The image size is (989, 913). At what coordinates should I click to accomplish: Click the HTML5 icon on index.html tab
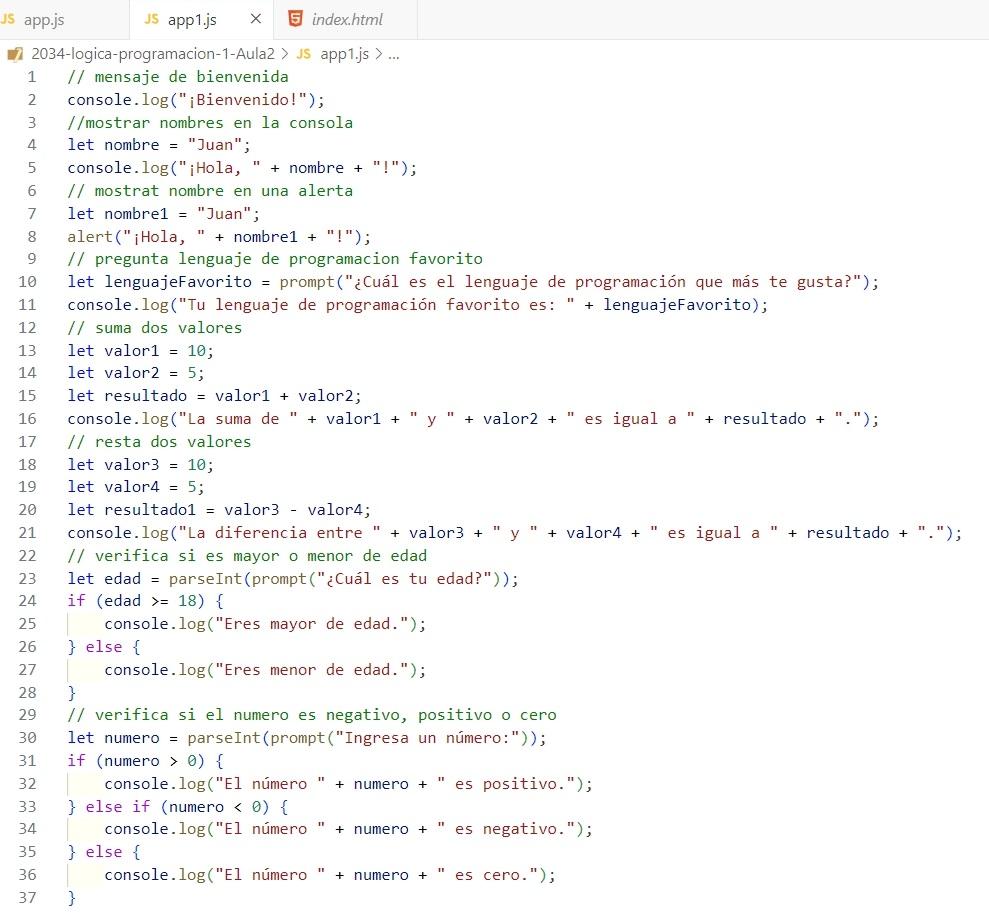click(x=295, y=19)
